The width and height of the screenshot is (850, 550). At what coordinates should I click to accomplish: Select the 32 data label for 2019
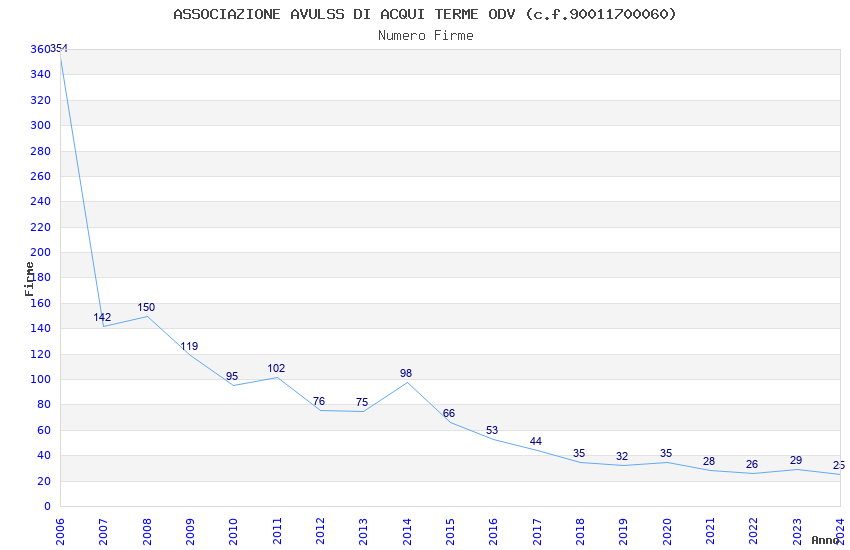(x=622, y=456)
